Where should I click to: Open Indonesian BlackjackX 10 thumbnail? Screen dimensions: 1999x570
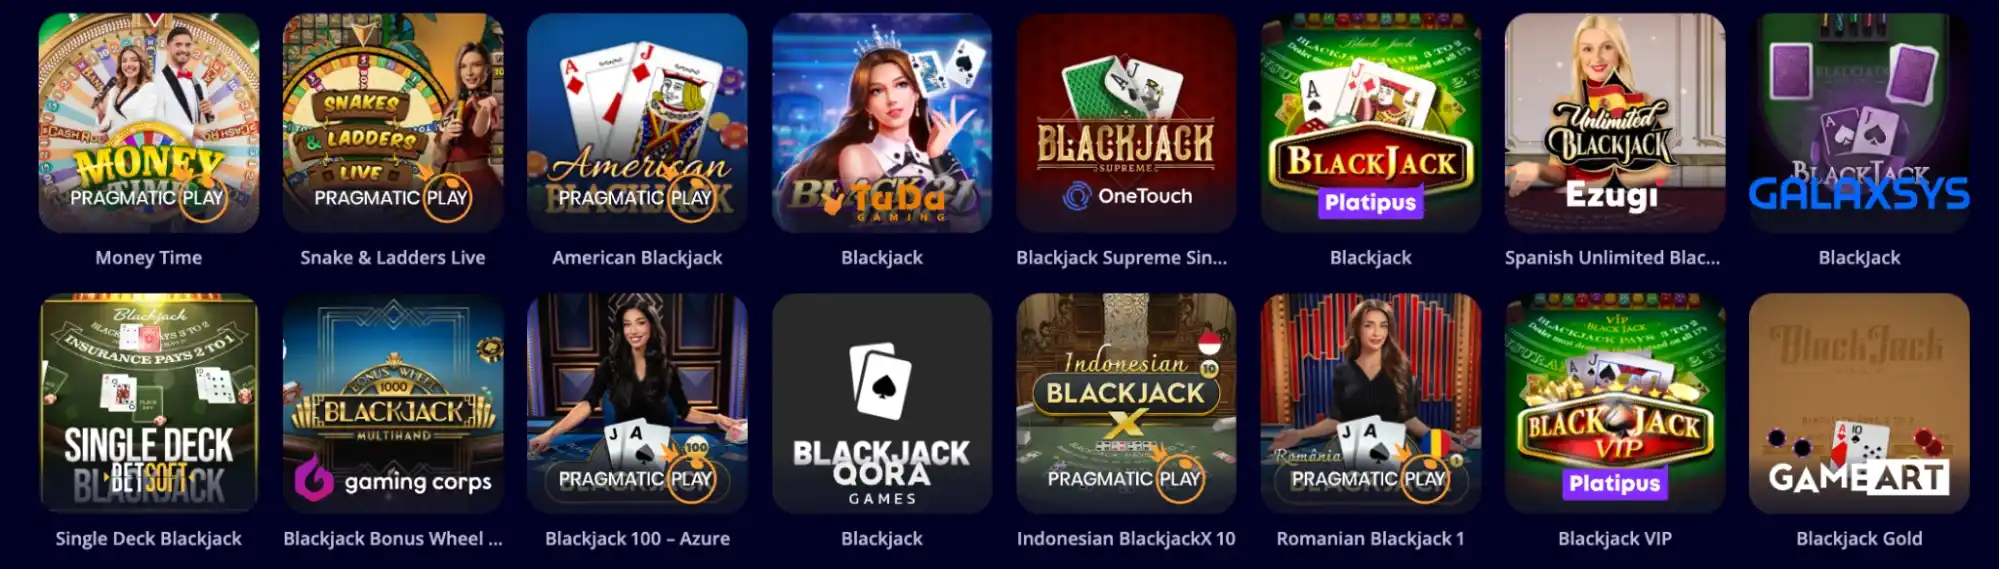pyautogui.click(x=1126, y=404)
